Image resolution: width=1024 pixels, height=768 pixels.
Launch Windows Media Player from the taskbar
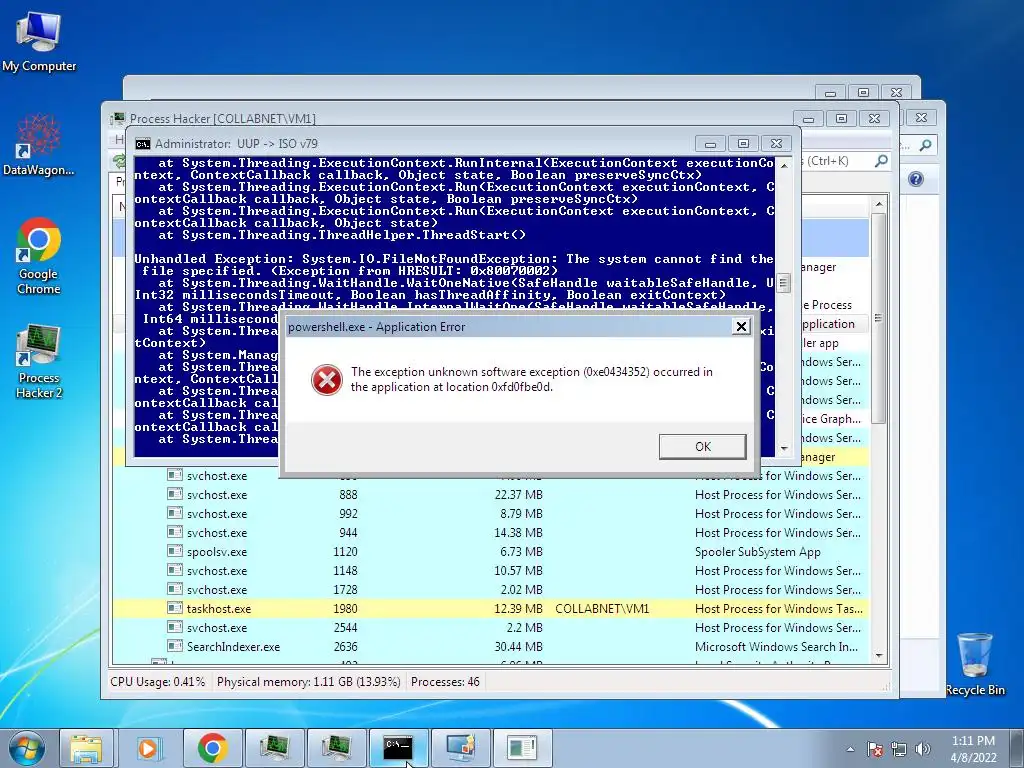(149, 748)
